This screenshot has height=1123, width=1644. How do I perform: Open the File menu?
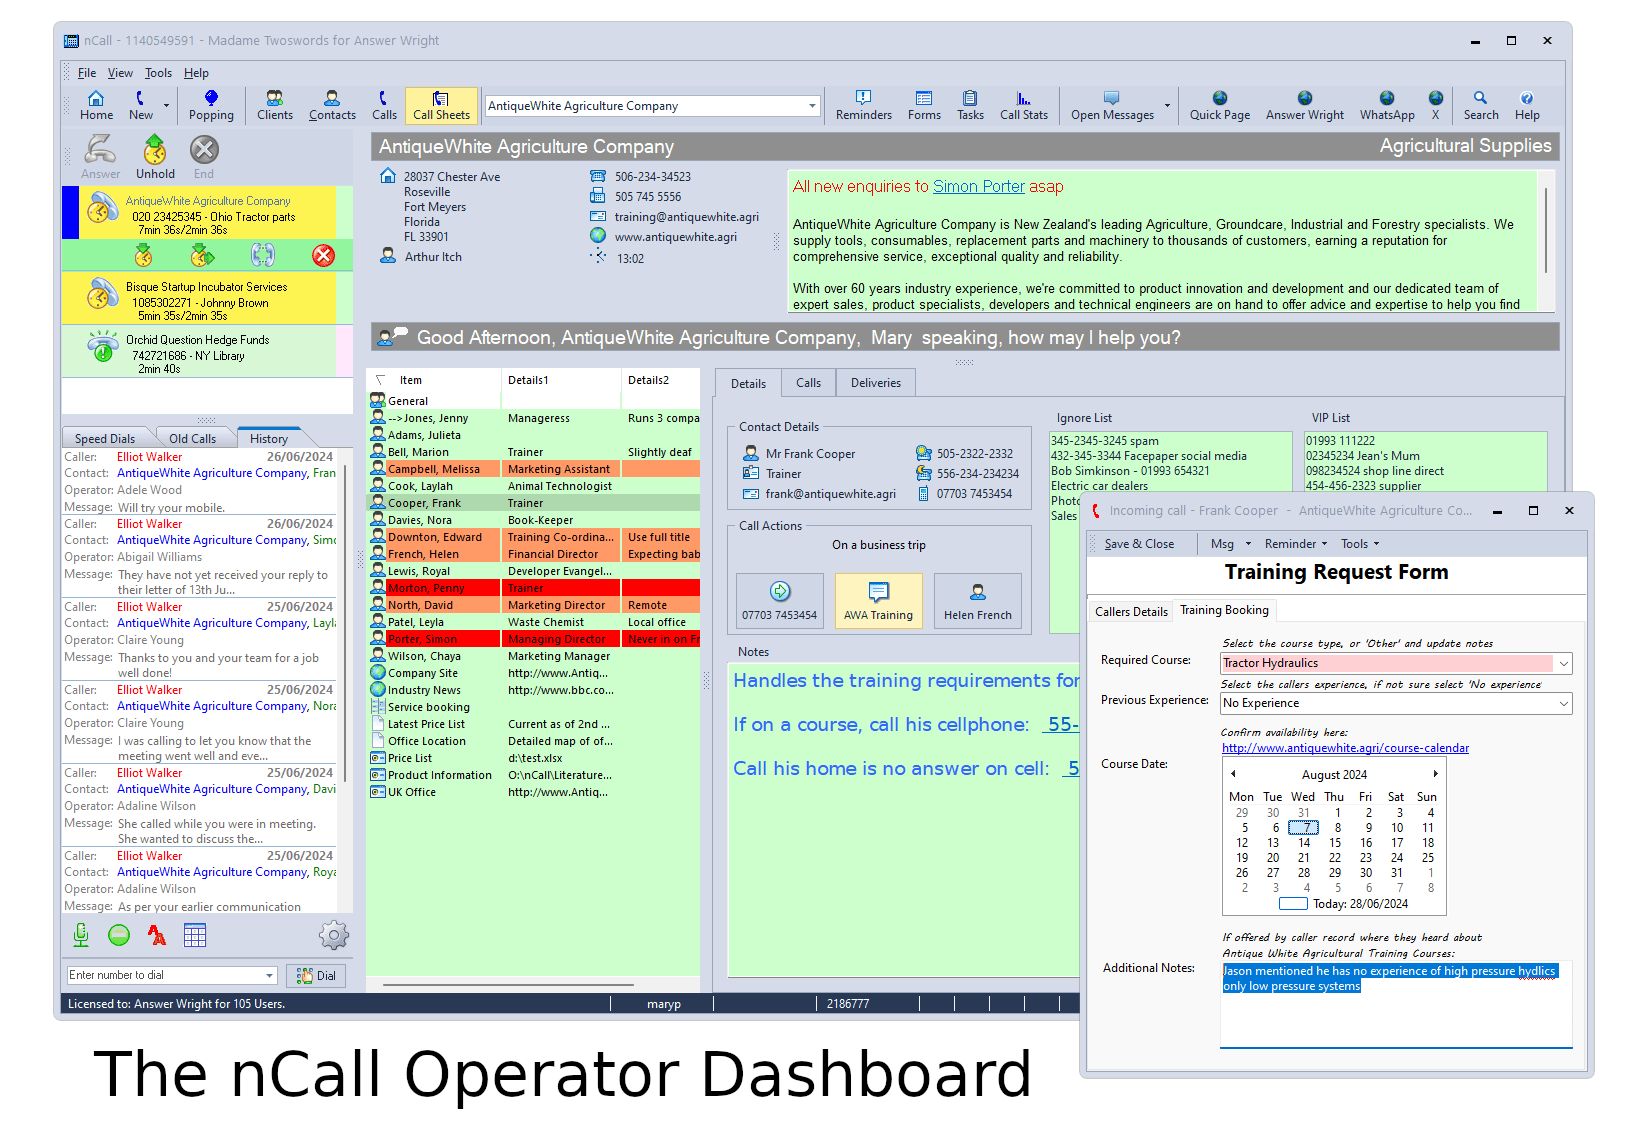pos(87,73)
